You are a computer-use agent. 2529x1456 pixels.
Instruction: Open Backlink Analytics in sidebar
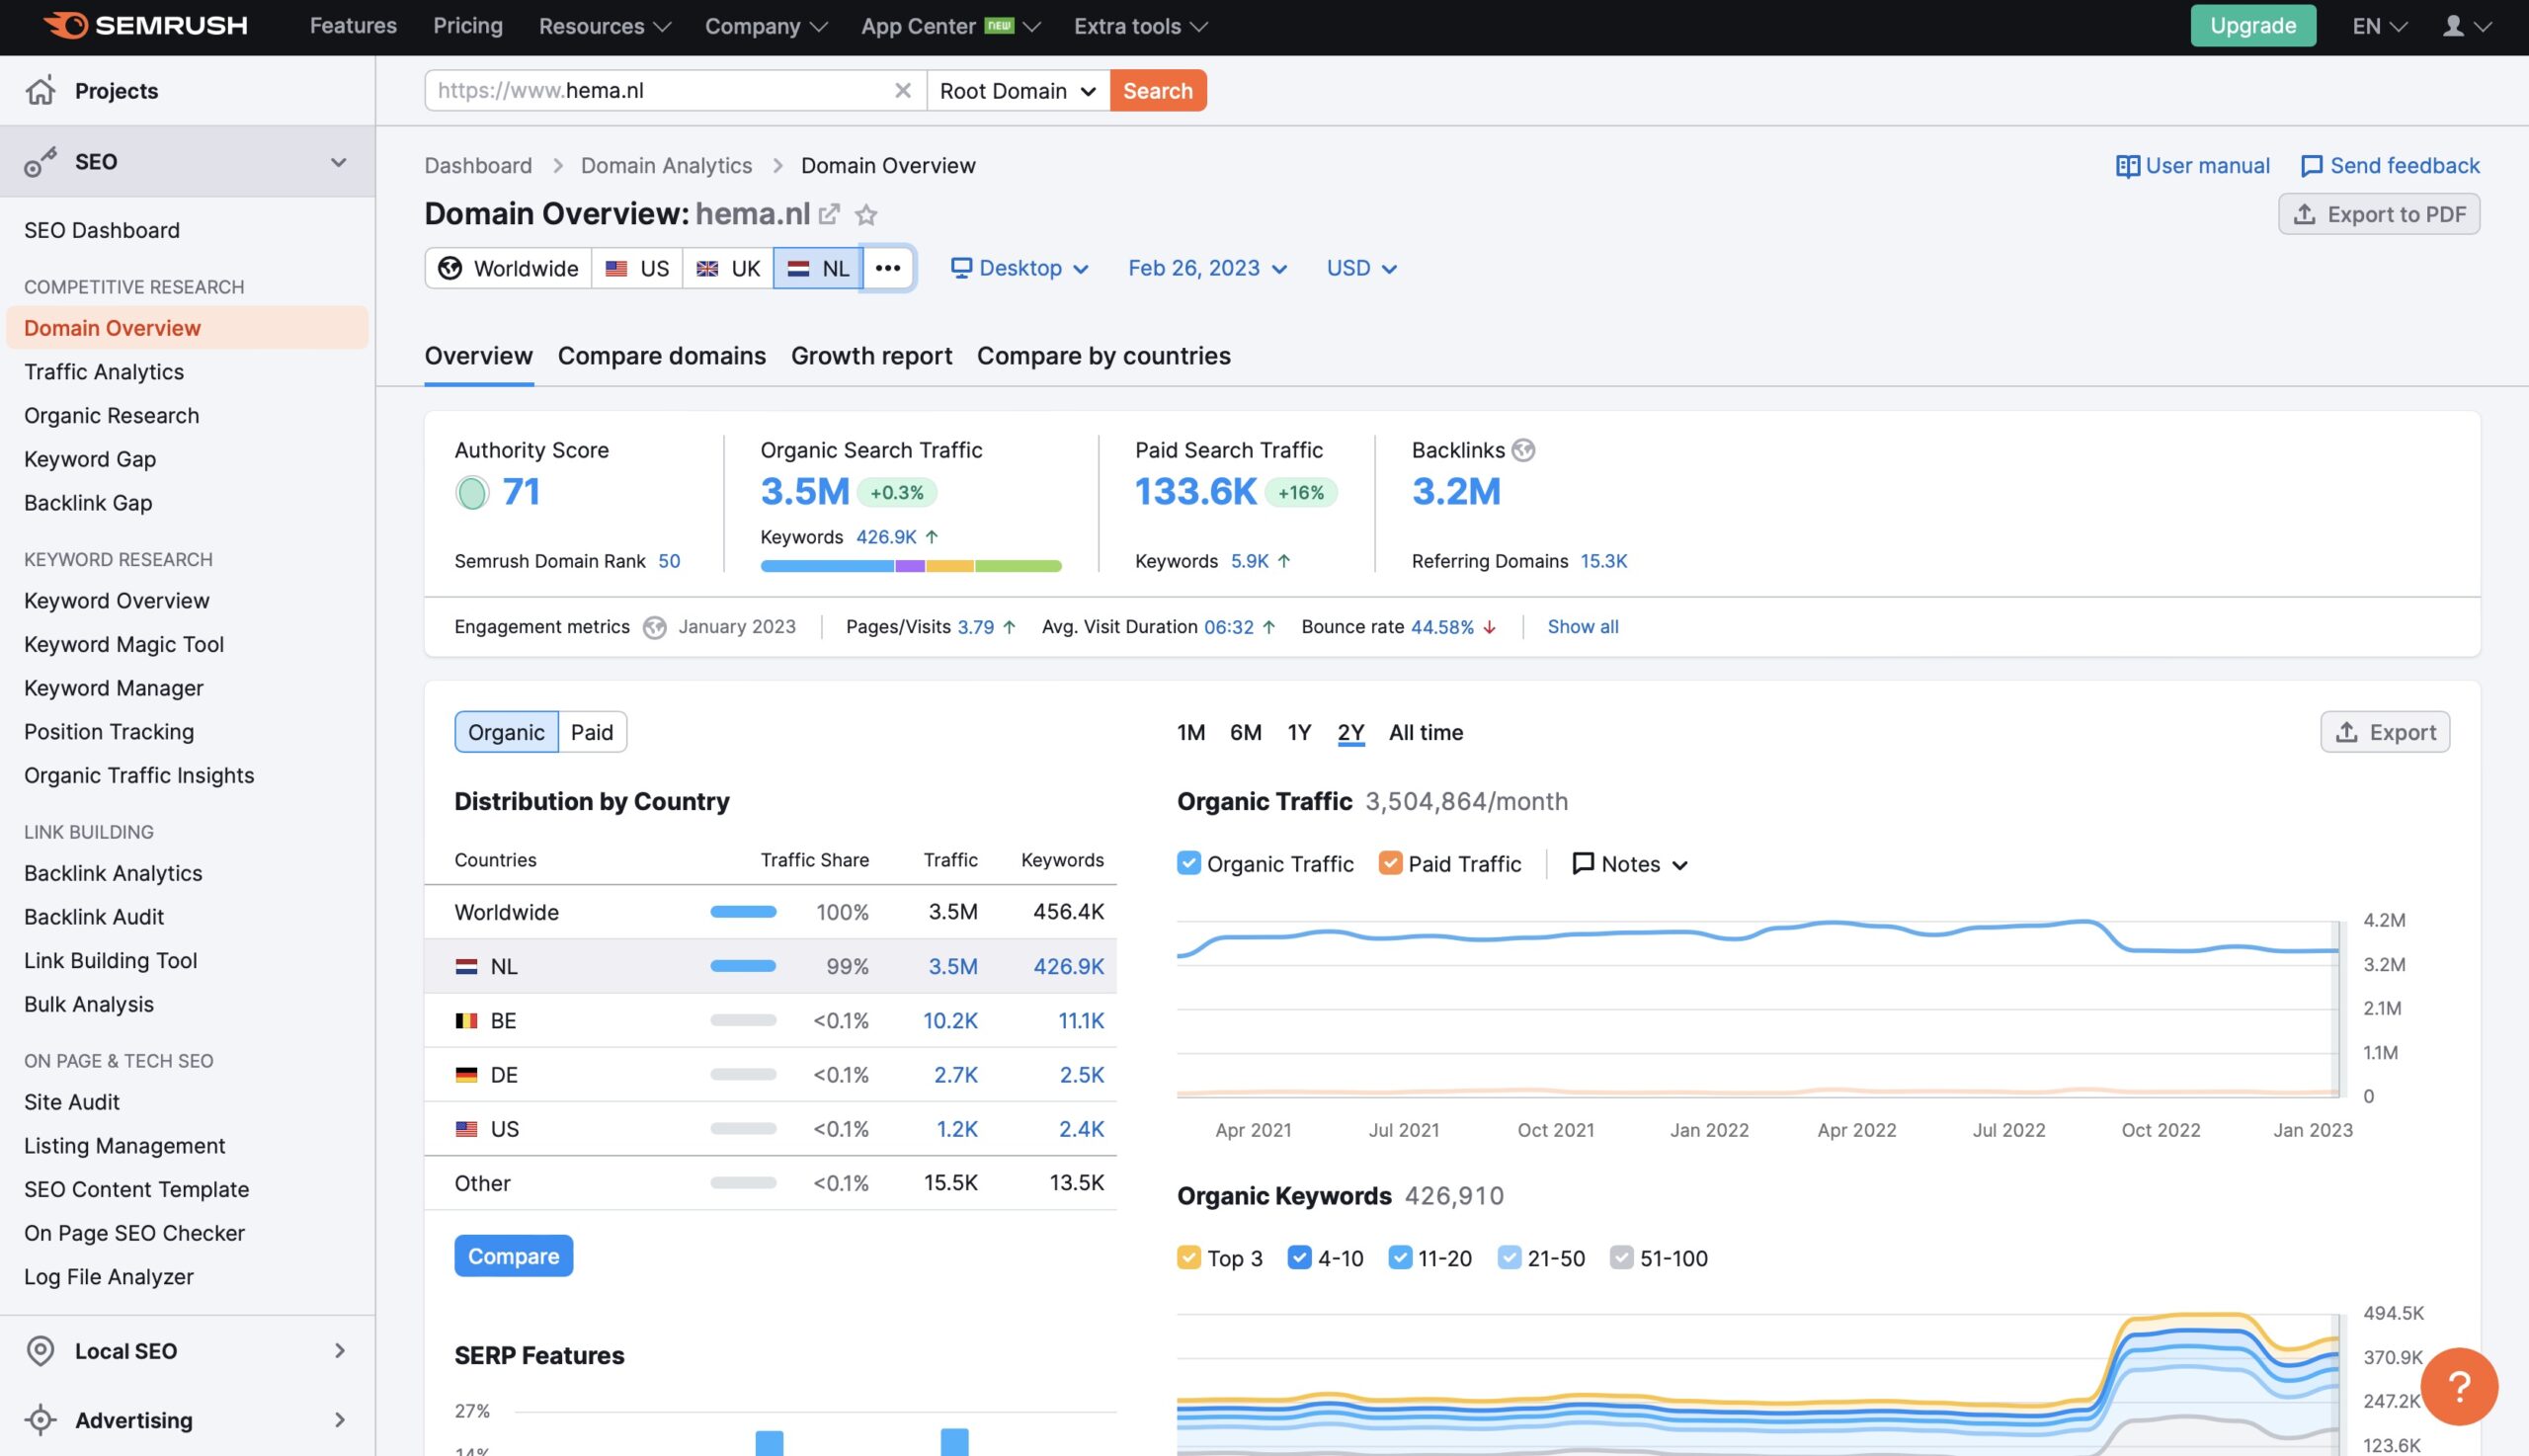113,873
